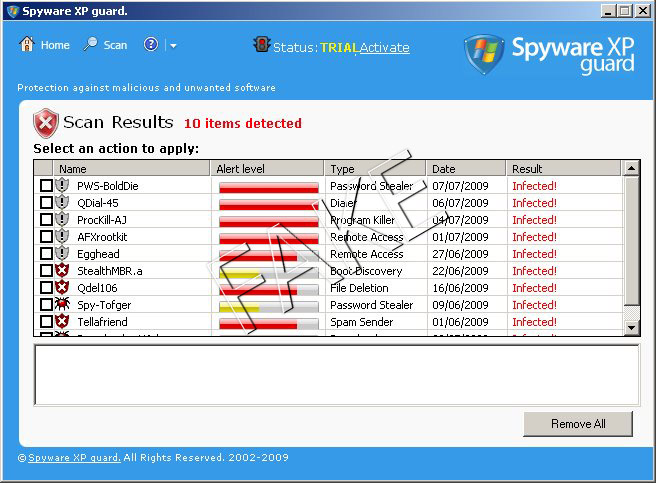Viewport: 656px width, 483px height.
Task: Click the bug icon next to Spy-Tofger
Action: [62, 304]
